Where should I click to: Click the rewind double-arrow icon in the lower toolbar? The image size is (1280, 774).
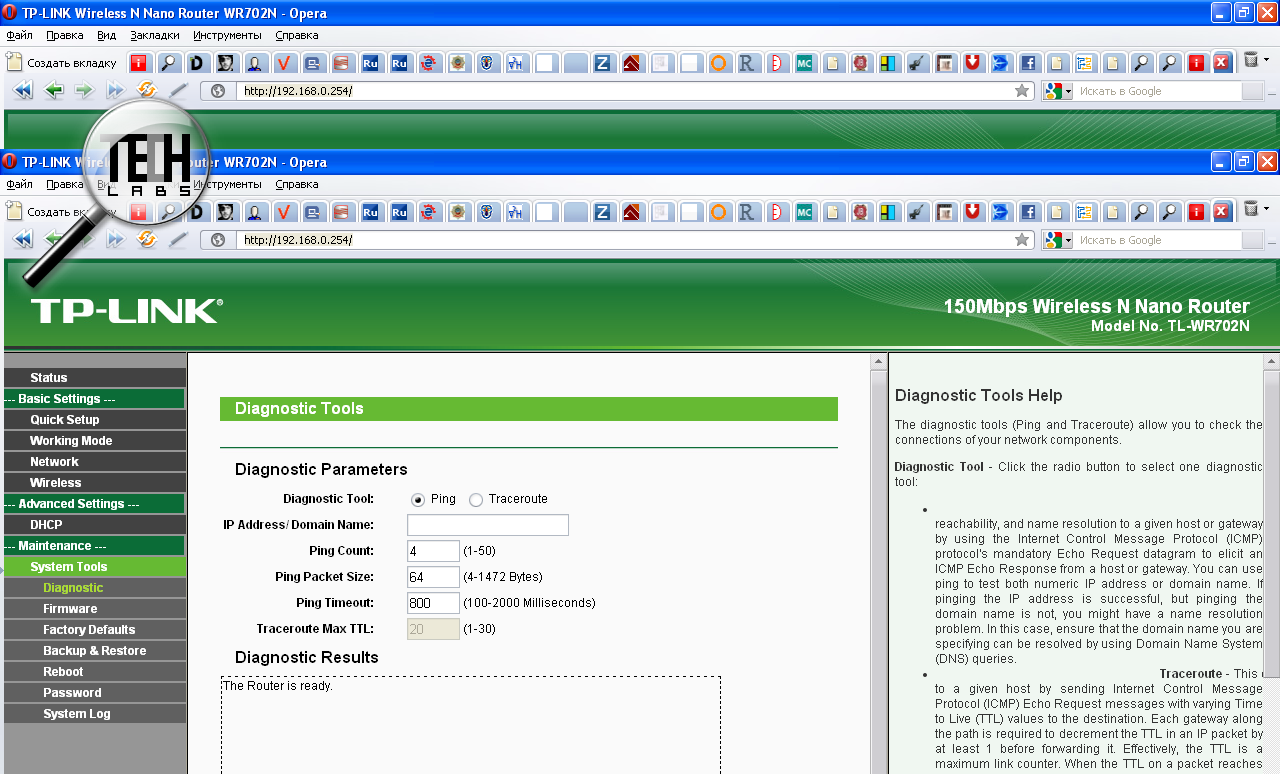tap(22, 240)
